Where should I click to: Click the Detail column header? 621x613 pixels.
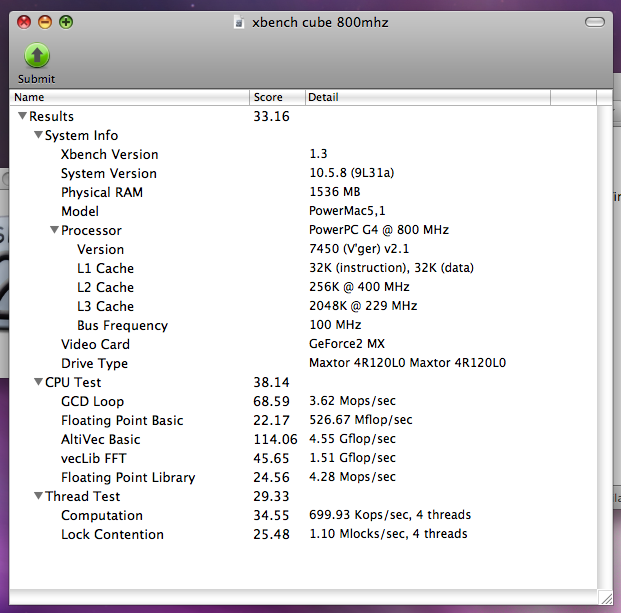coord(428,97)
